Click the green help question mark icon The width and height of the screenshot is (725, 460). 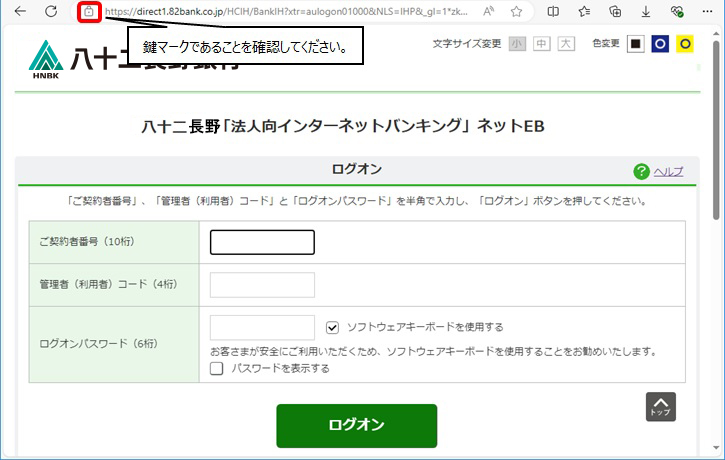641,171
